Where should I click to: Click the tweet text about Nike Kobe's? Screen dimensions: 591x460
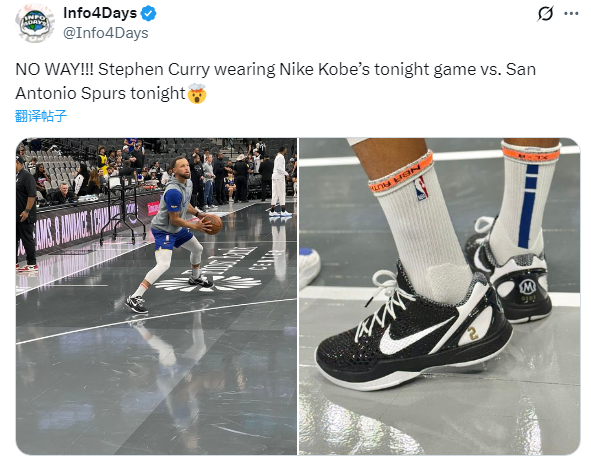click(275, 81)
